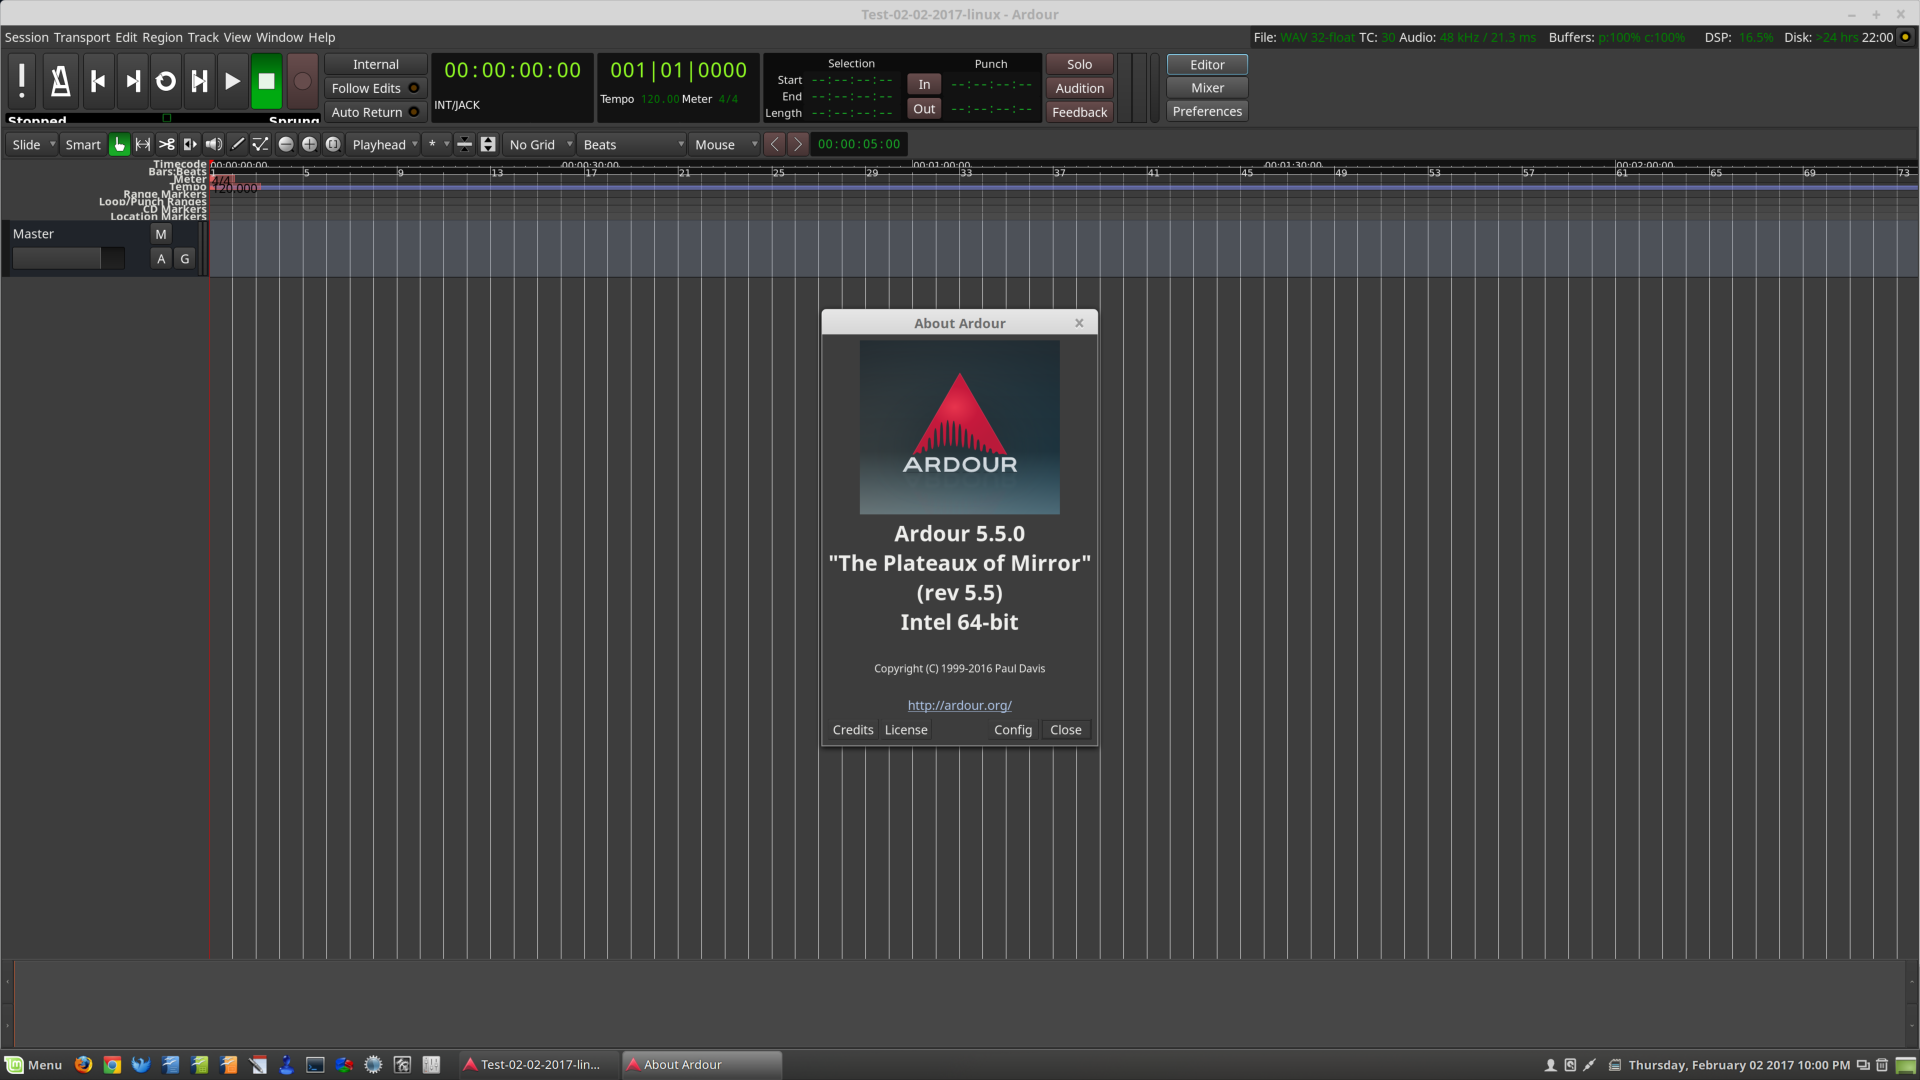Click the loop playback icon

tap(166, 81)
